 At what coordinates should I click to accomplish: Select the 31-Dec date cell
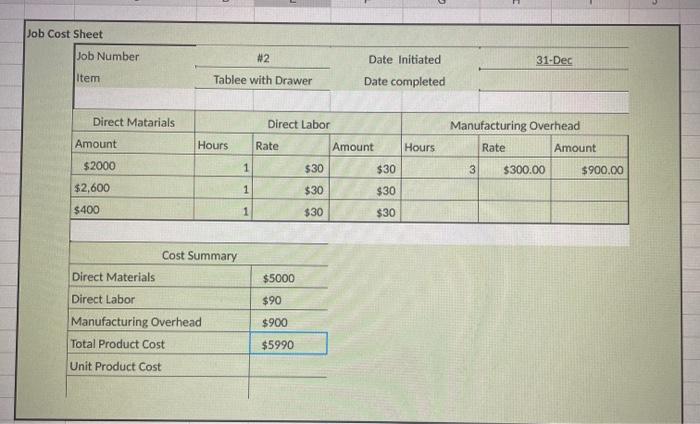click(554, 60)
